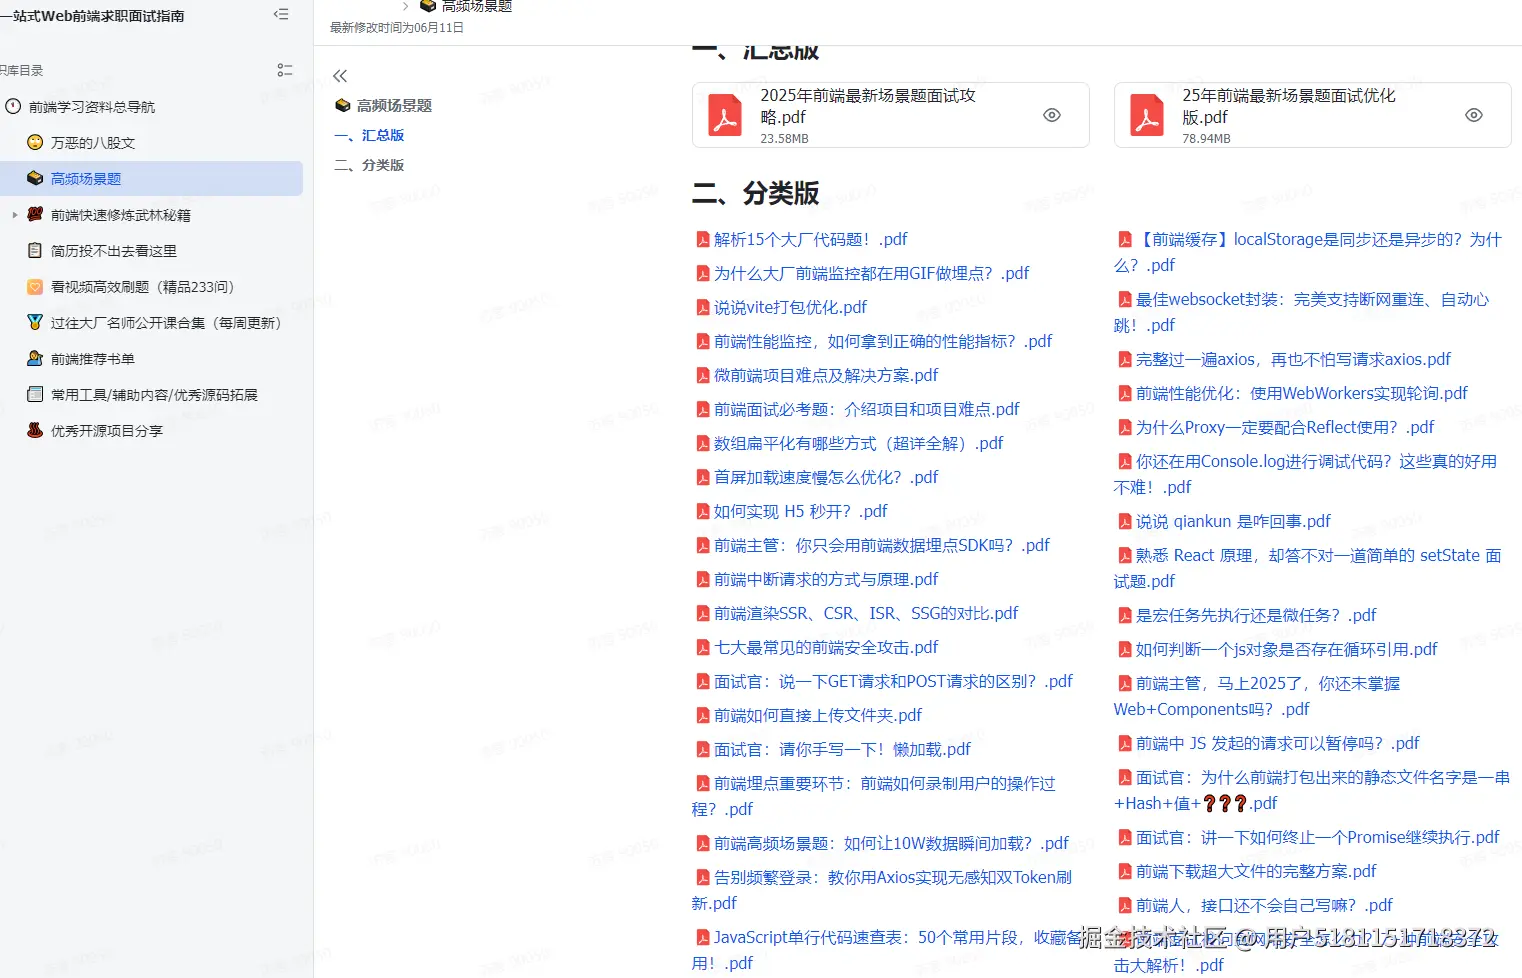Click the PDF icon on the 2025年前端攻略 card

point(723,114)
